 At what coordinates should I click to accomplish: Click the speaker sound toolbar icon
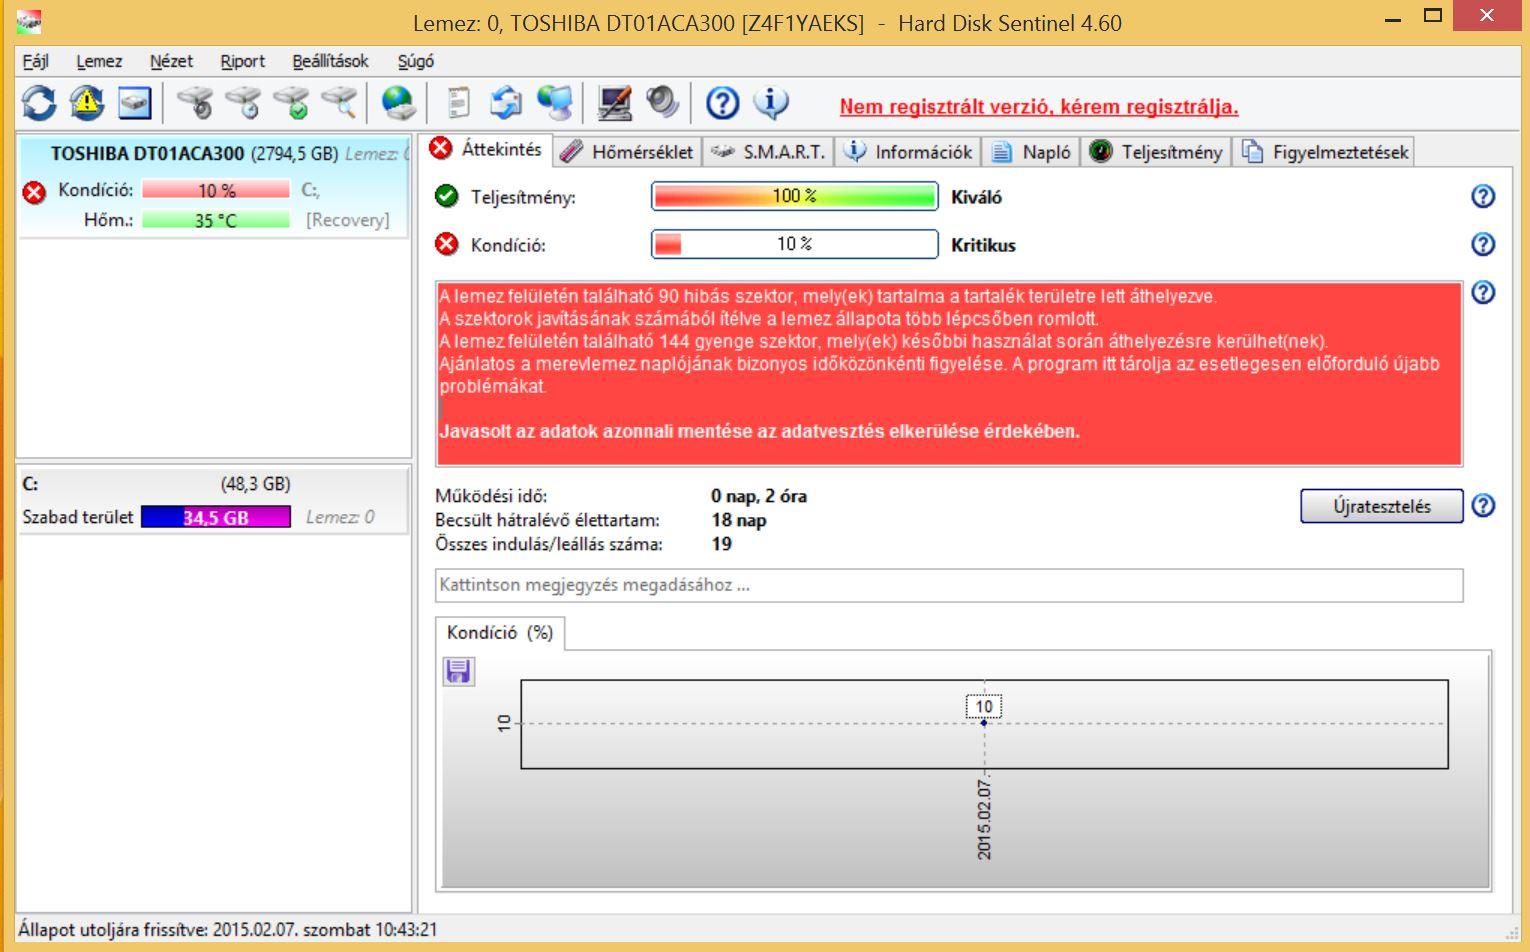pyautogui.click(x=662, y=102)
